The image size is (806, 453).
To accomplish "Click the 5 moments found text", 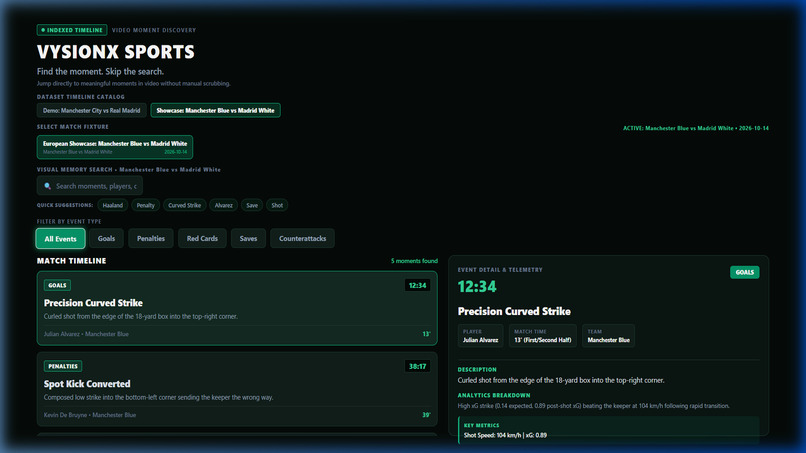I will (414, 261).
